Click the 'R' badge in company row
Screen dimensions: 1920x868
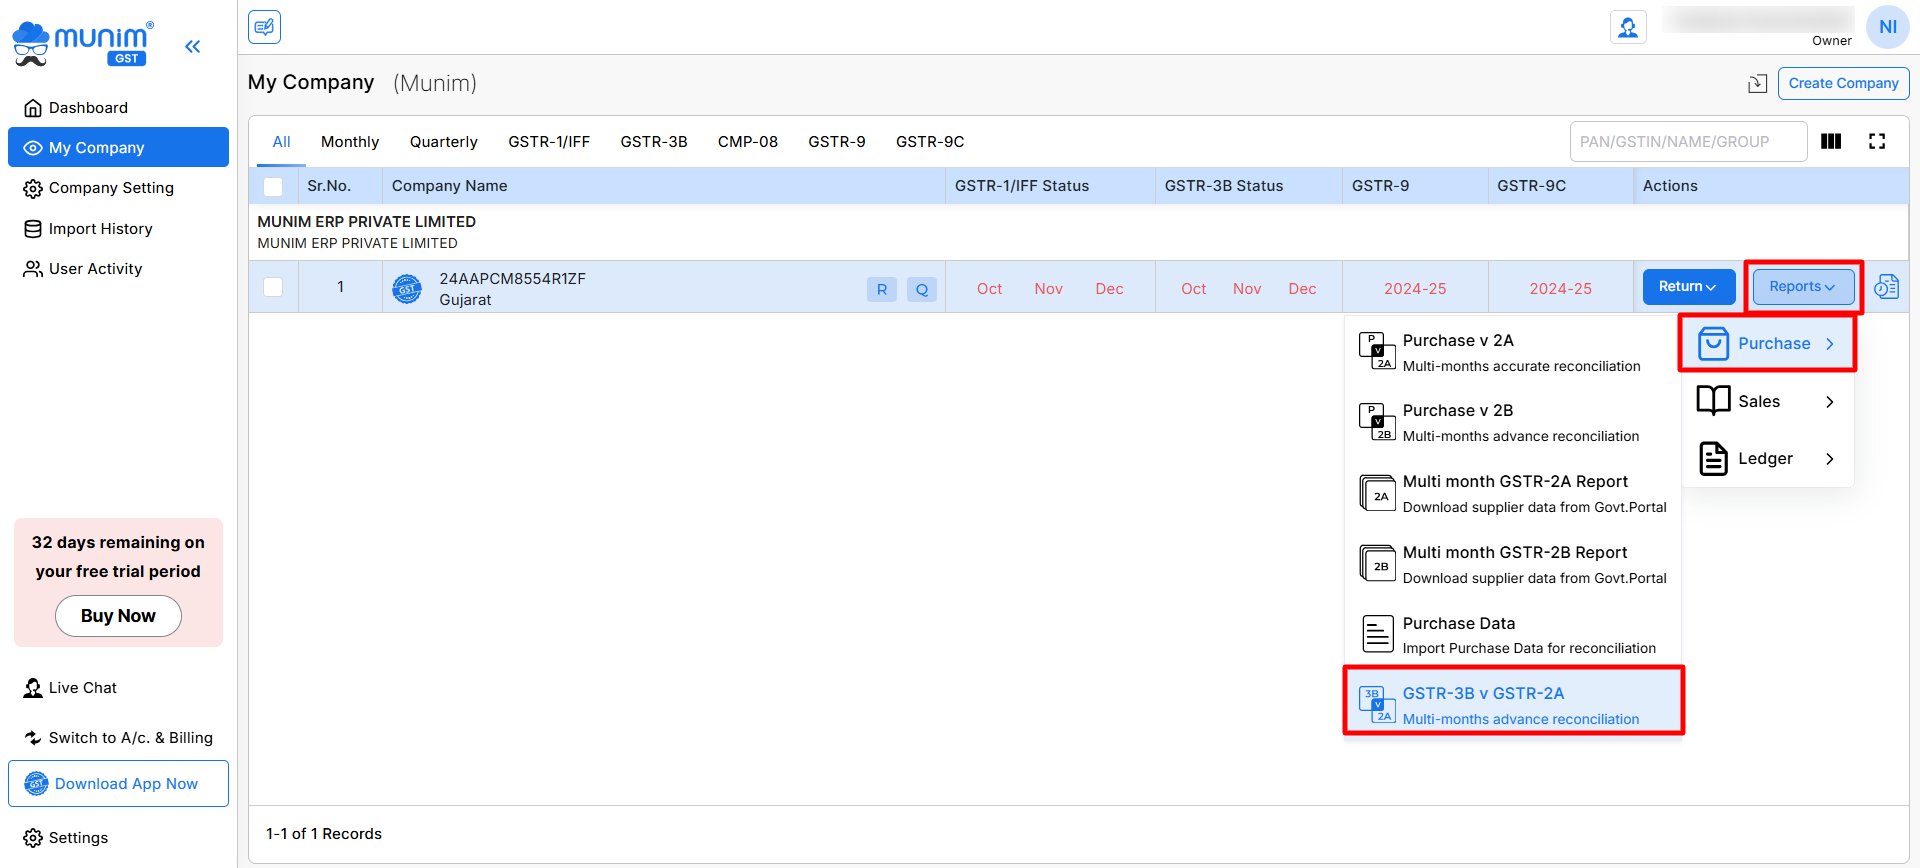tap(881, 290)
